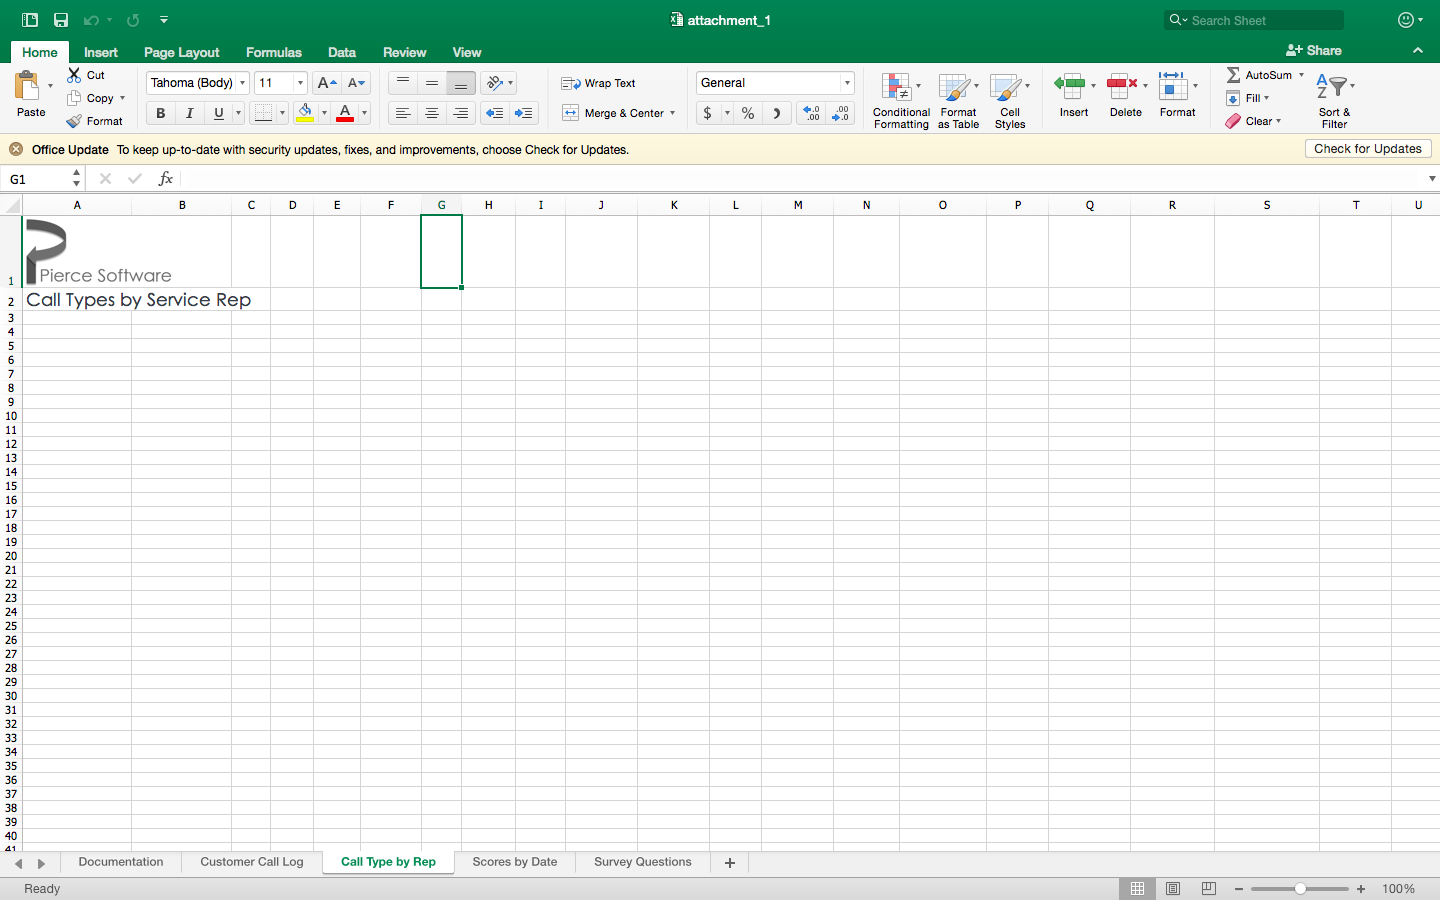This screenshot has height=900, width=1440.
Task: Toggle Wrap Text
Action: (598, 83)
